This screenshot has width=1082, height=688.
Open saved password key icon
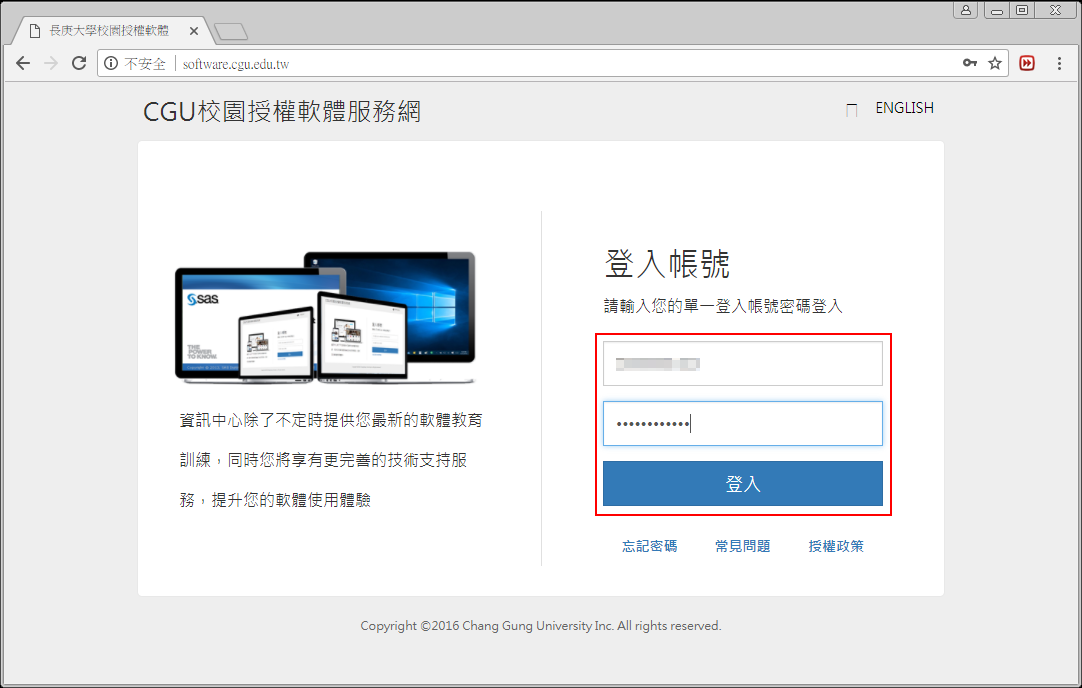[x=969, y=63]
